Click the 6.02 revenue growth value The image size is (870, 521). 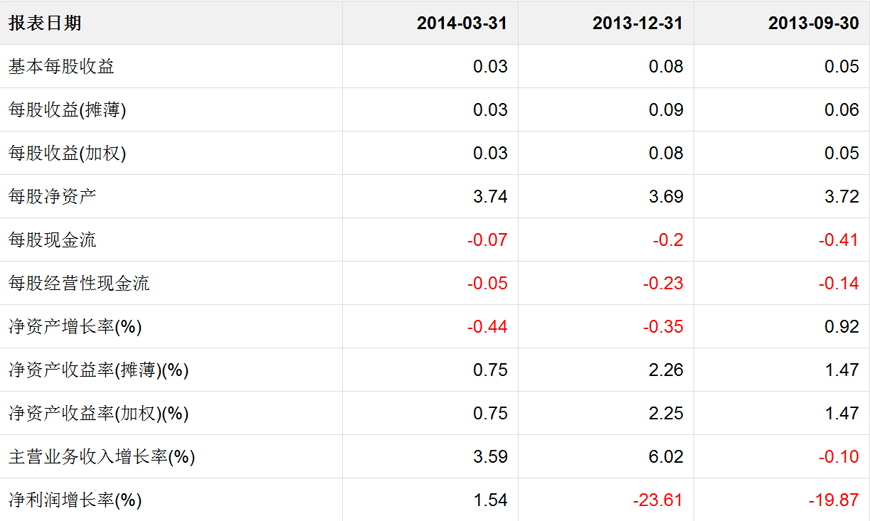click(x=666, y=457)
